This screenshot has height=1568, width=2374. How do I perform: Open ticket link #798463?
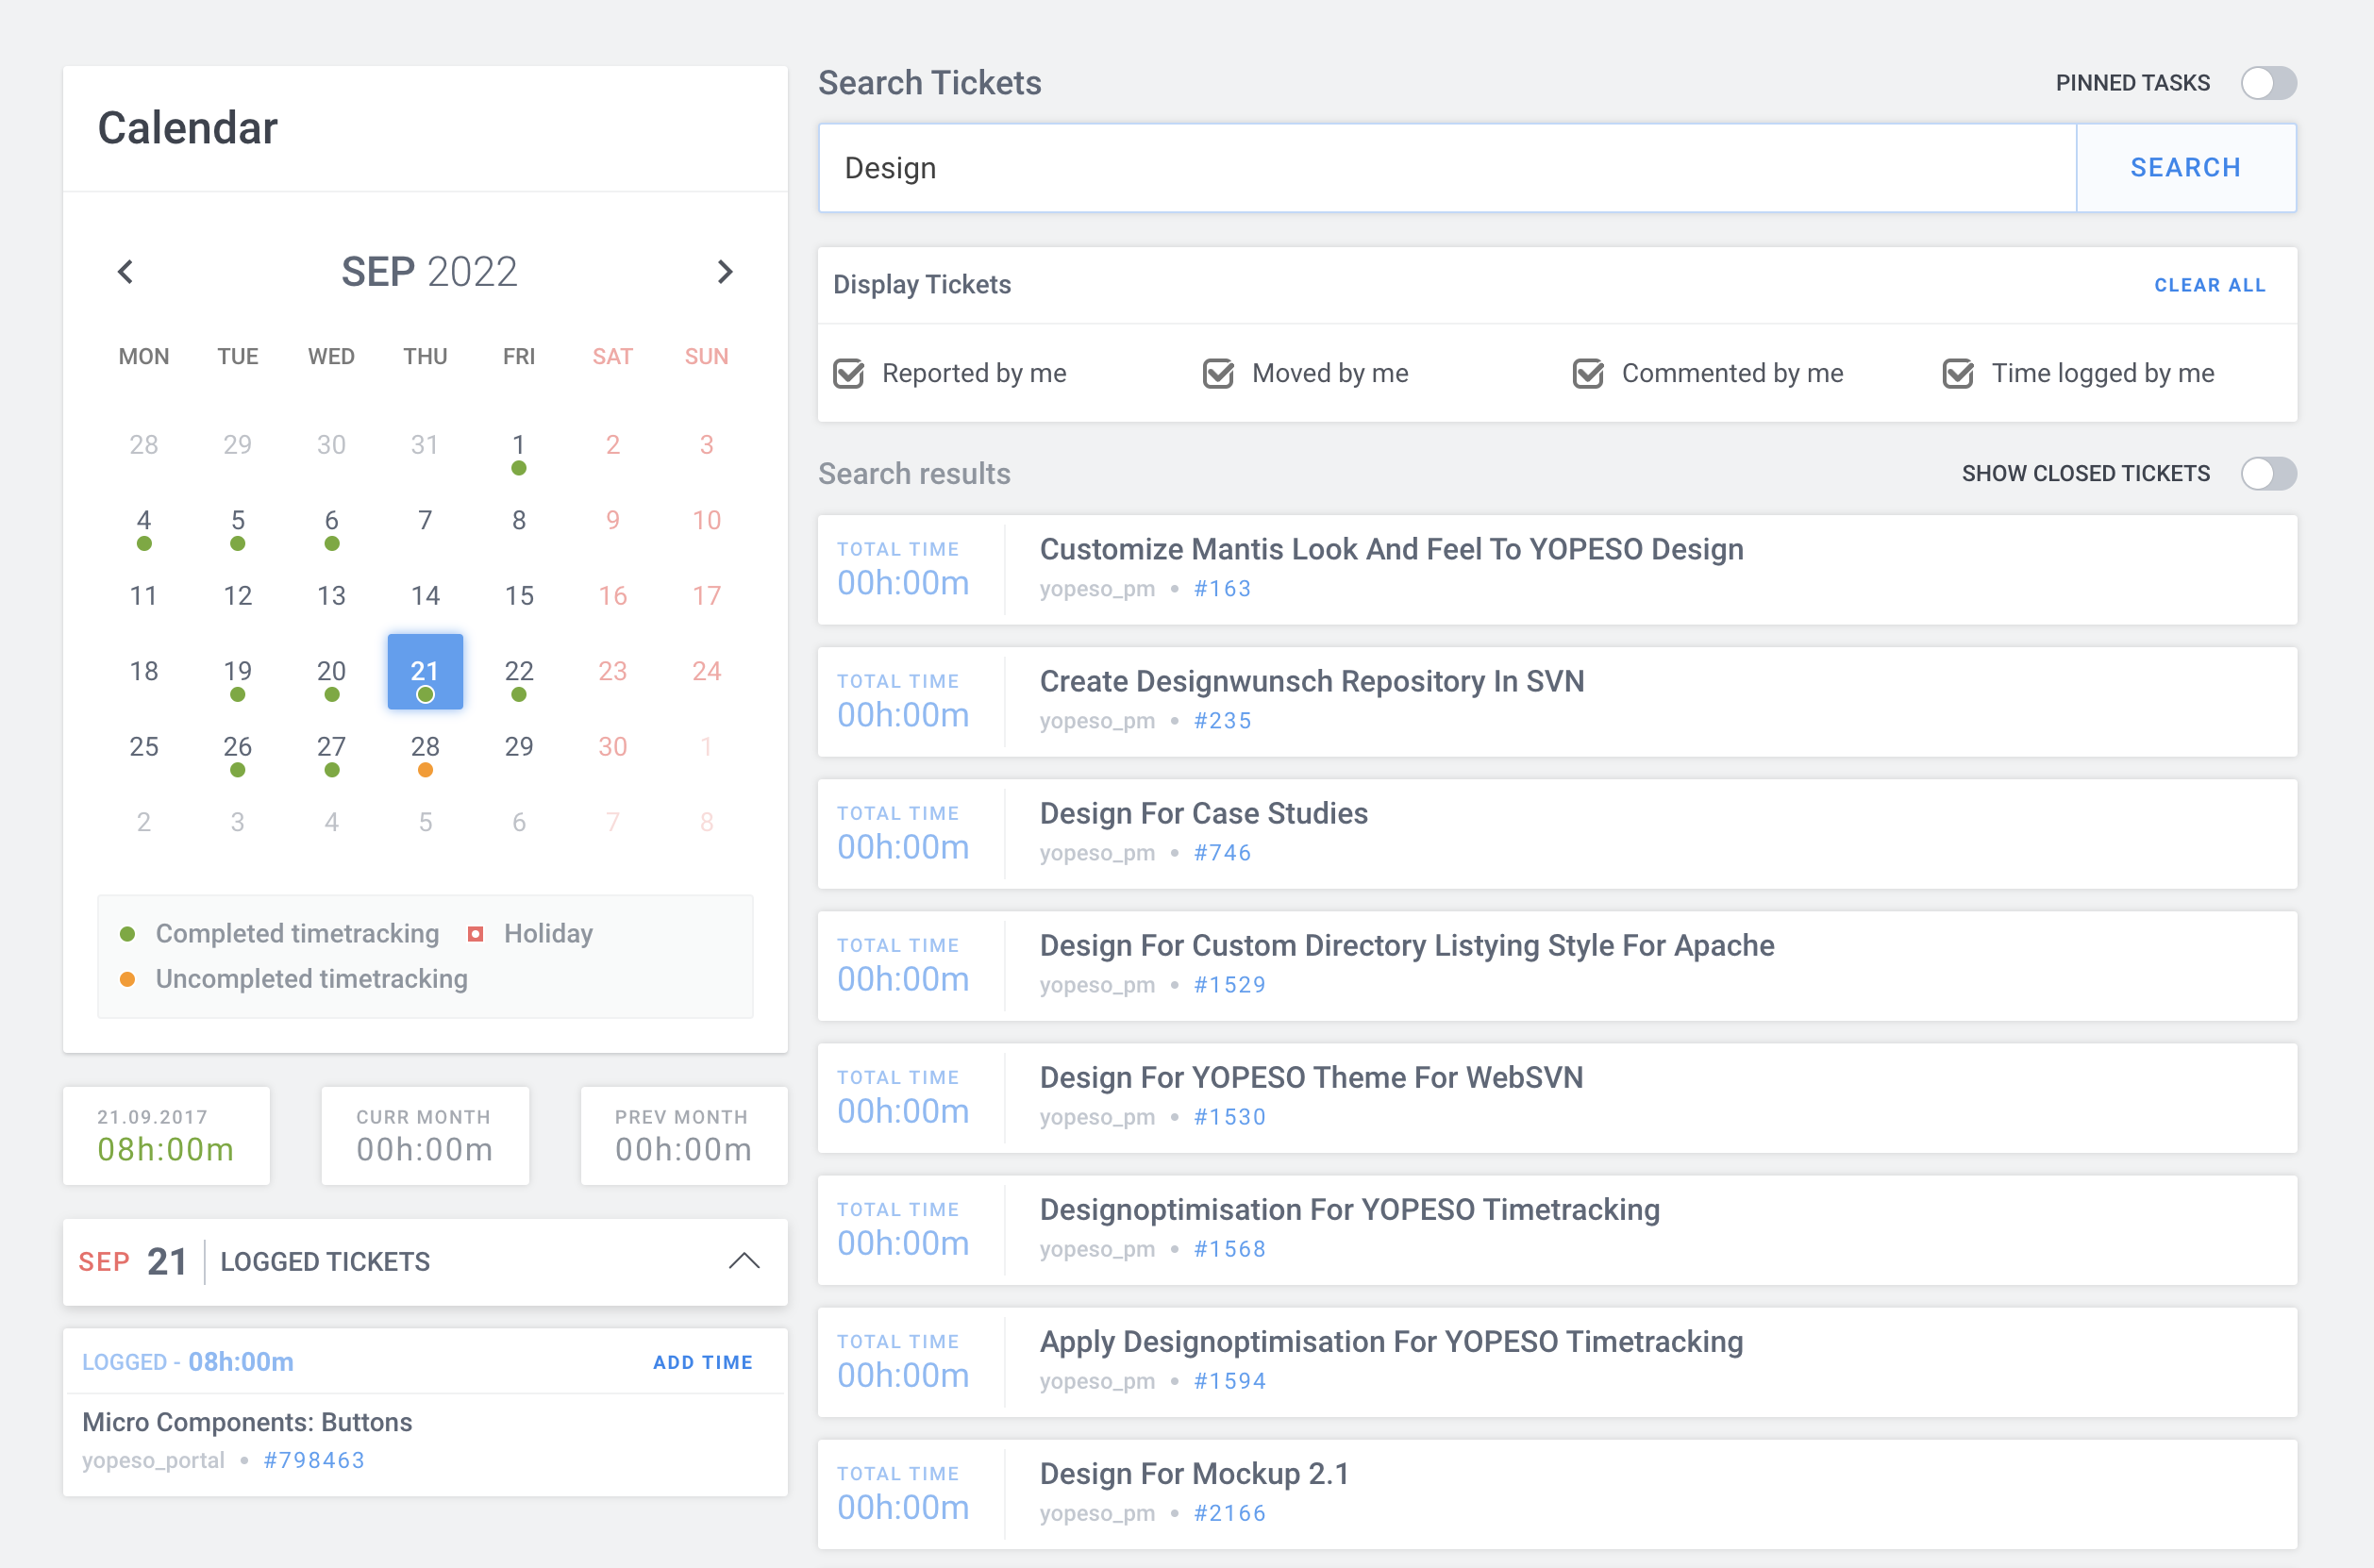point(314,1460)
